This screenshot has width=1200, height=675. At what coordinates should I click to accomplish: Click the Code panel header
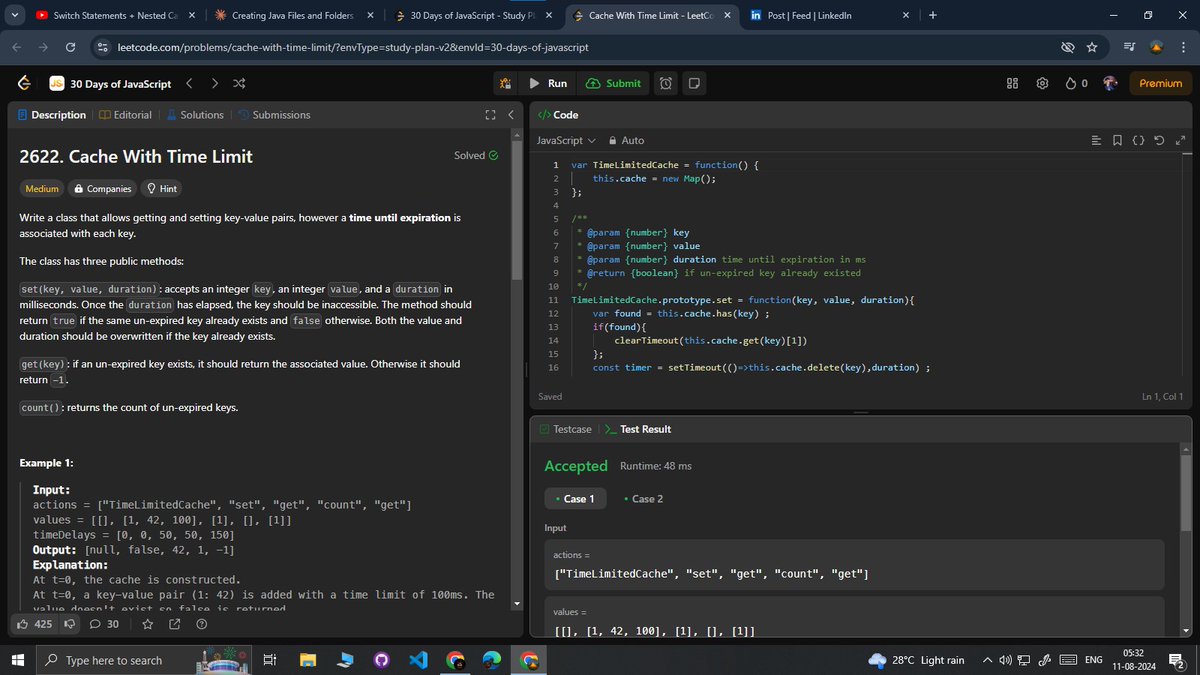559,115
